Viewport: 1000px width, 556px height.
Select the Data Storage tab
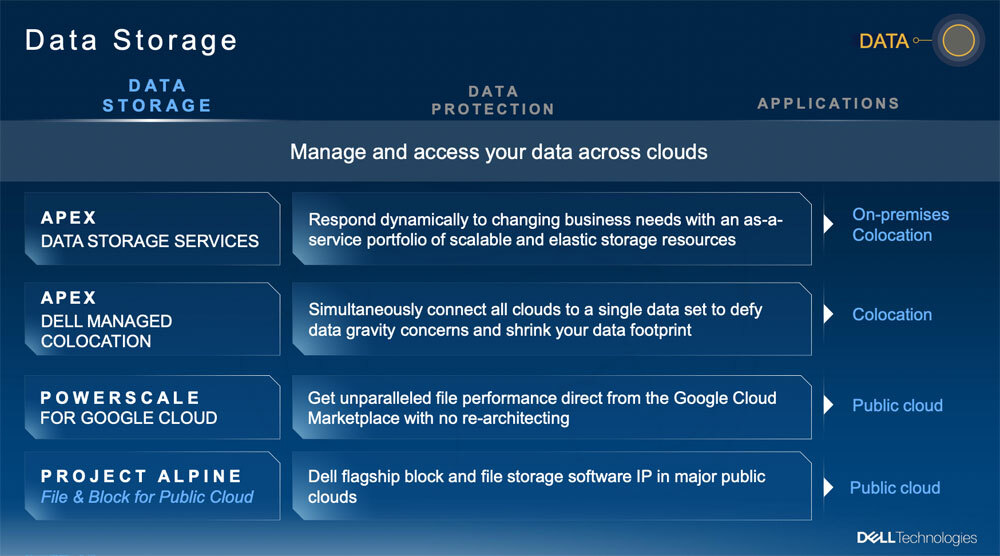157,96
